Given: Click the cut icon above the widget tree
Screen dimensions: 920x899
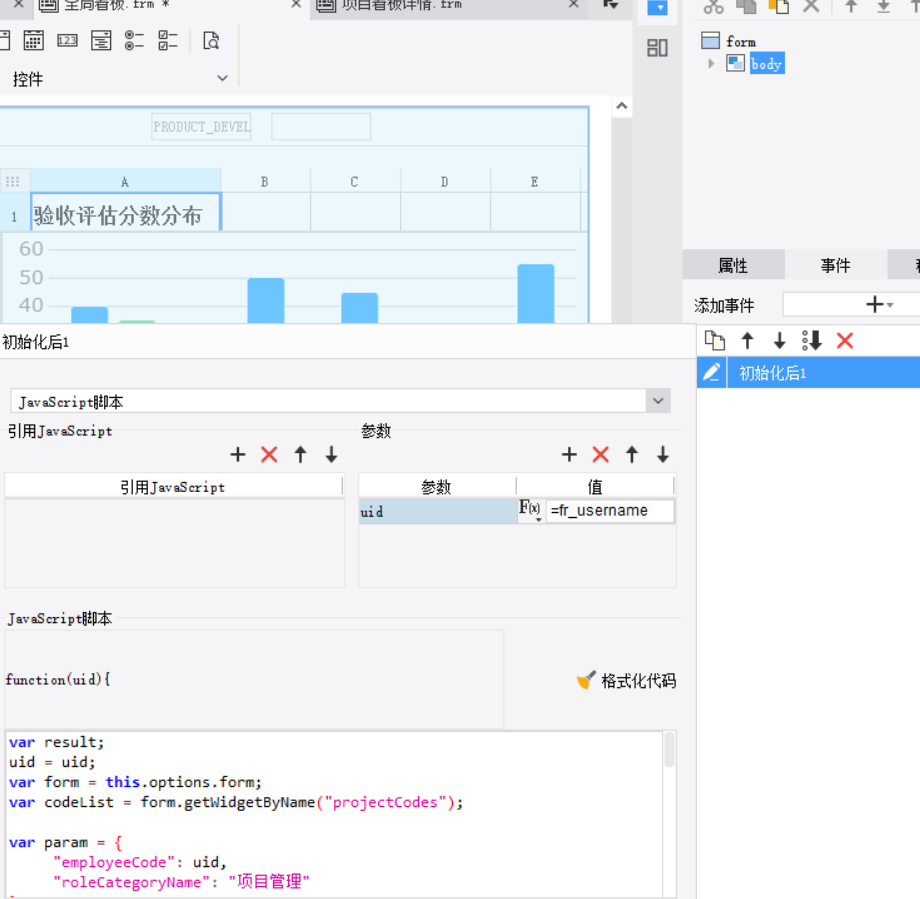Looking at the screenshot, I should point(713,7).
